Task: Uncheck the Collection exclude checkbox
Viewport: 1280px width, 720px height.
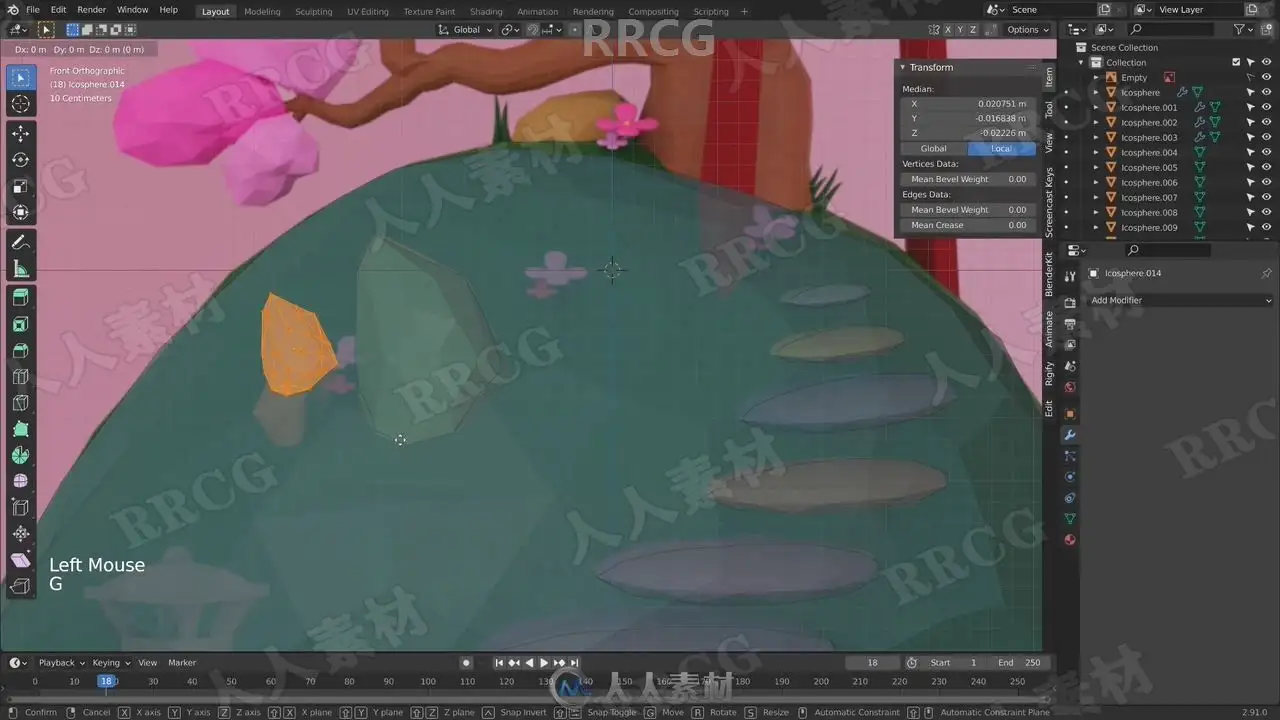Action: click(1236, 62)
